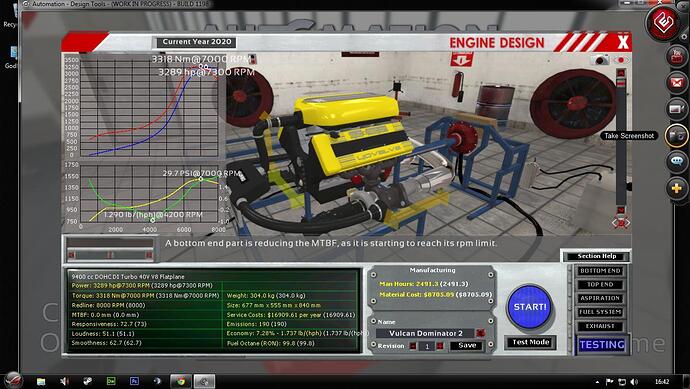
Task: Decrease the Revision number
Action: point(413,346)
